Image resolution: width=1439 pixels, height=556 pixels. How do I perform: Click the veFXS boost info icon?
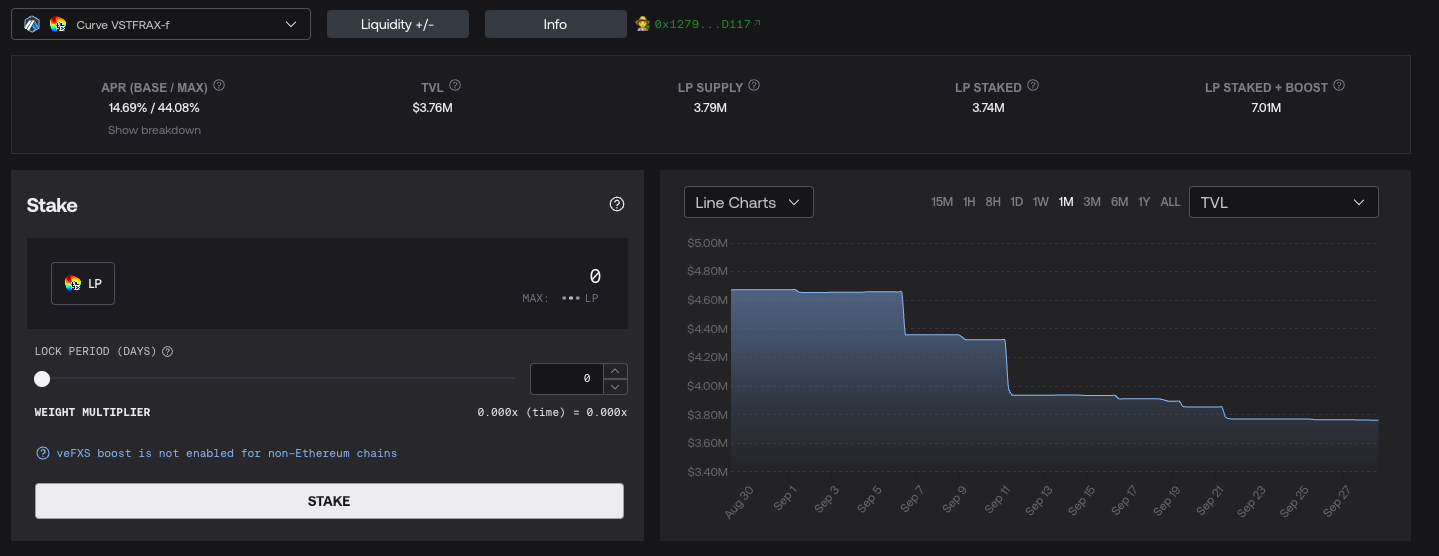43,453
